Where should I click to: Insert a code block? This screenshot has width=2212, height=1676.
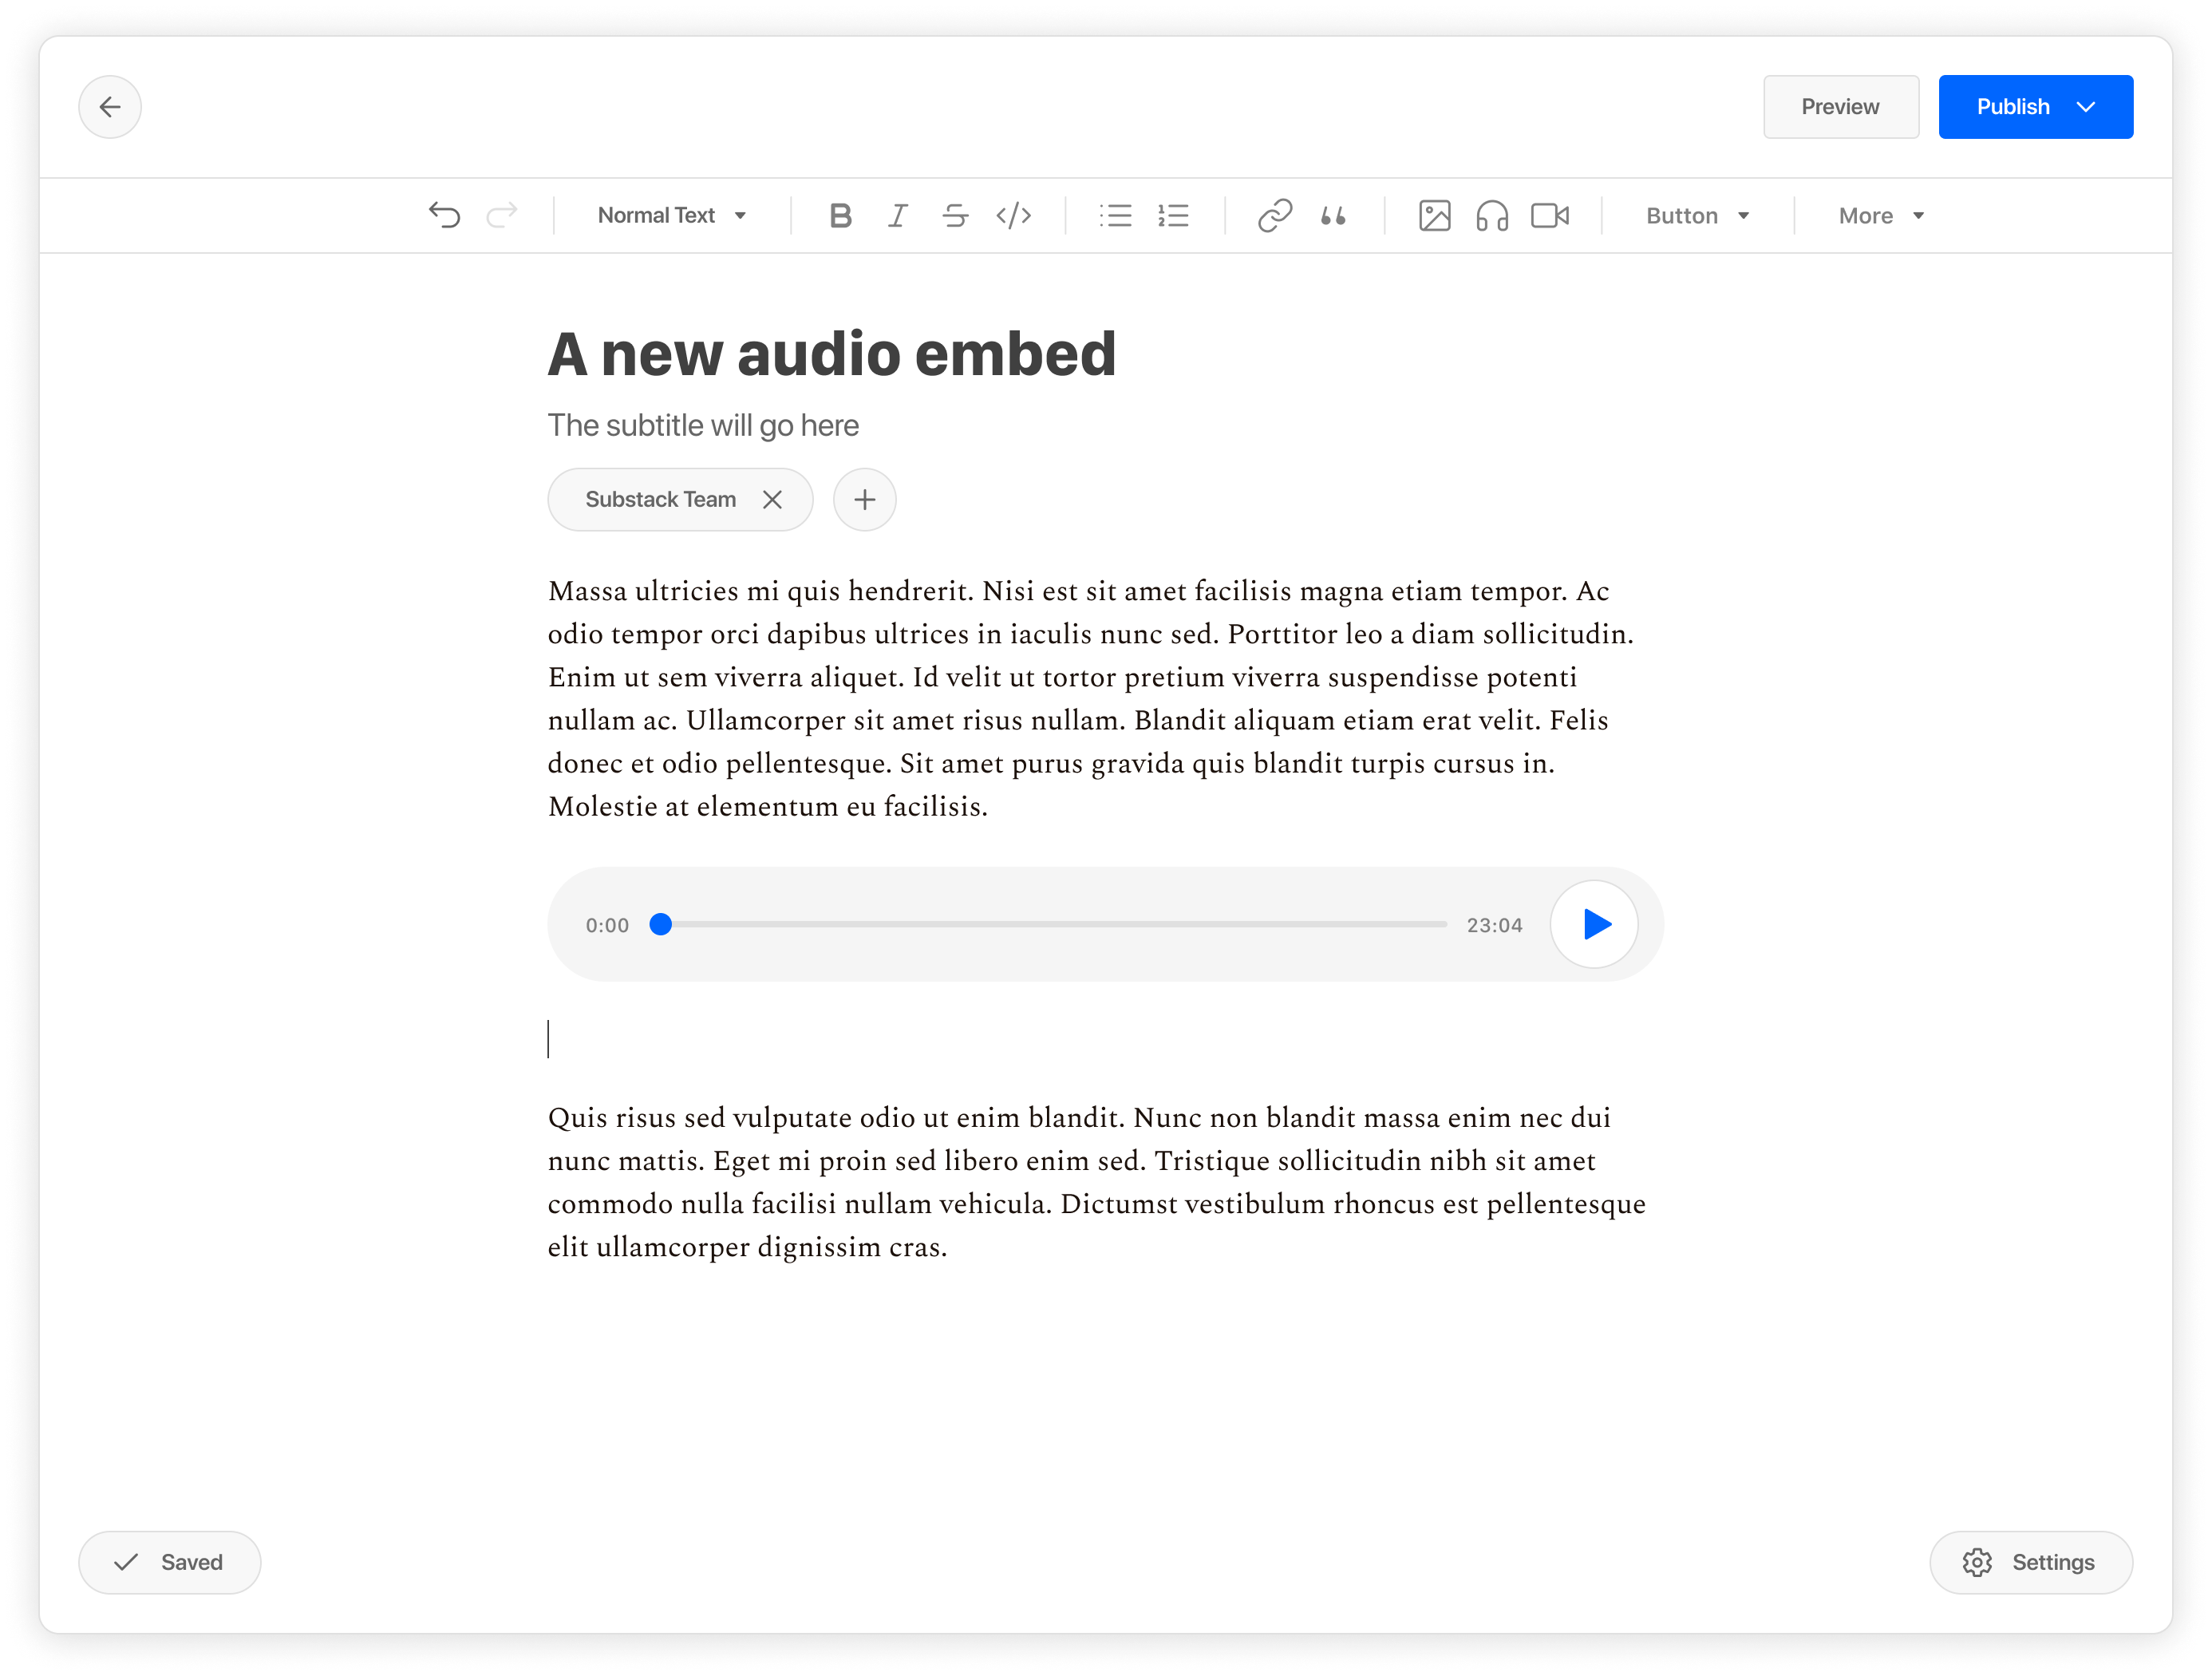[1014, 214]
